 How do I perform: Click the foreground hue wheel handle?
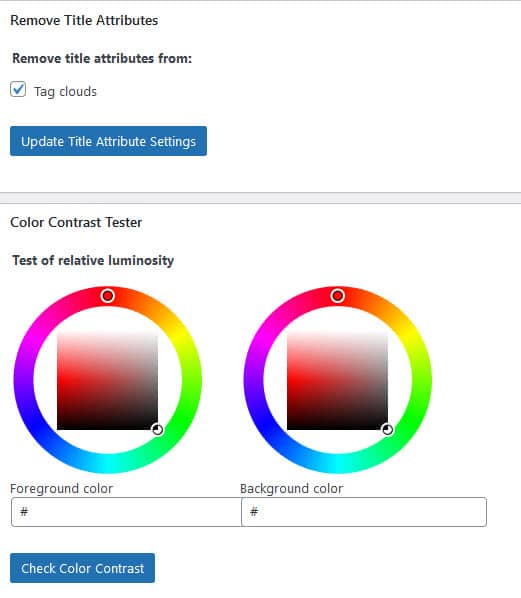[x=108, y=296]
